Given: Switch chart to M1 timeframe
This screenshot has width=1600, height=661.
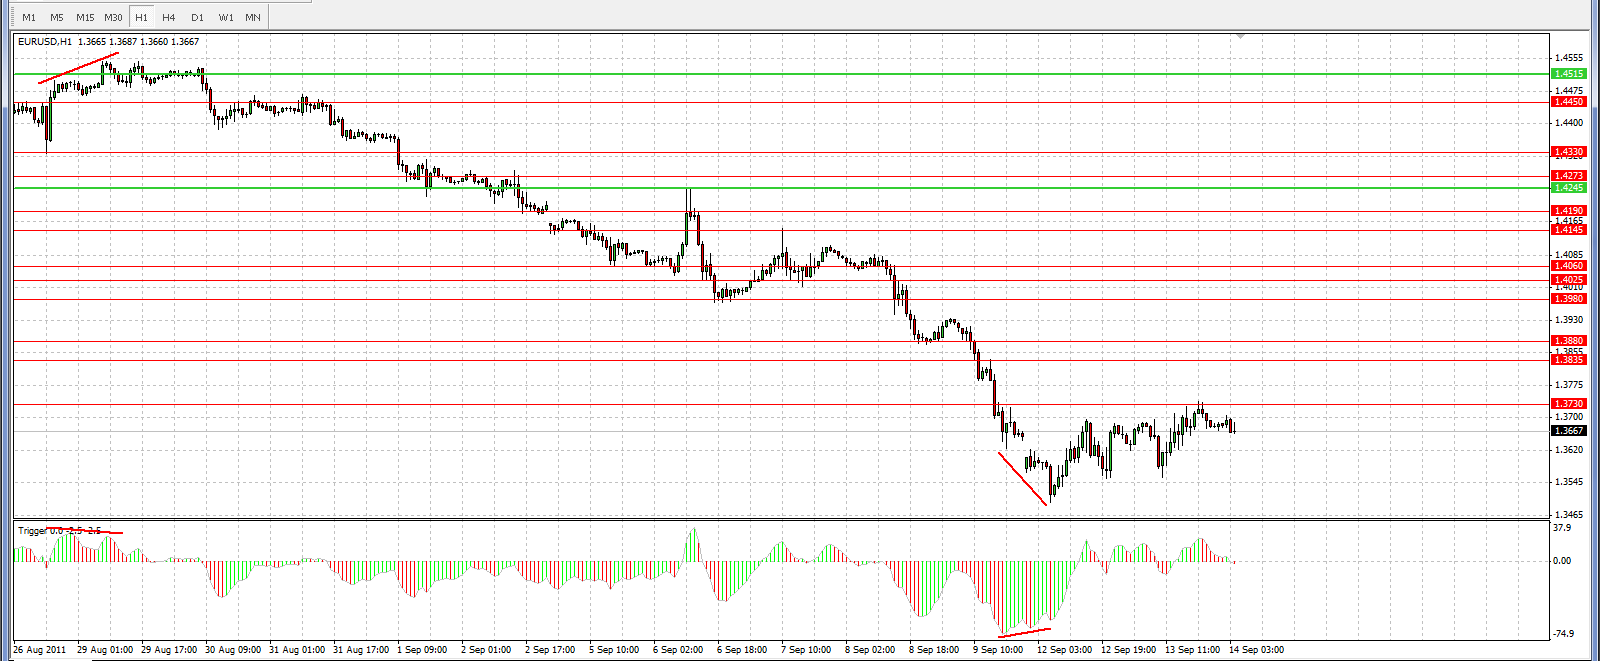Looking at the screenshot, I should tap(29, 17).
